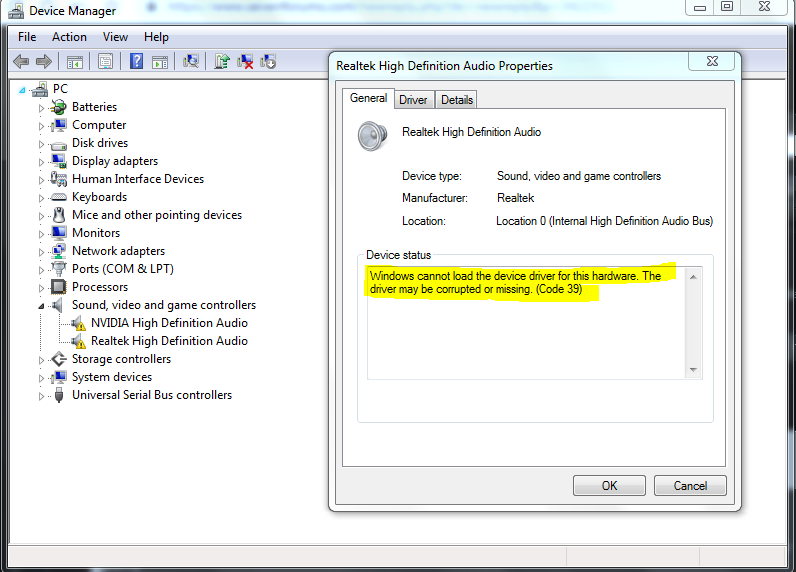The image size is (796, 572).
Task: Click the OK button
Action: click(609, 486)
